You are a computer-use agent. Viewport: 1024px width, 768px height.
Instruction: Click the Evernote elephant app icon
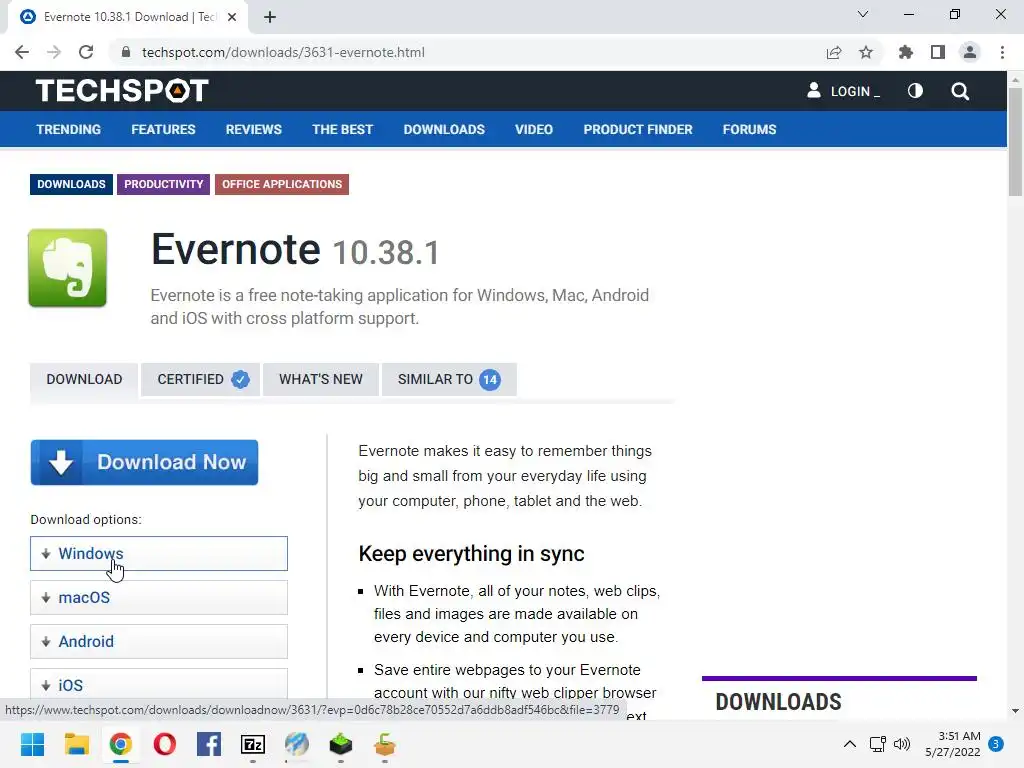[x=68, y=268]
